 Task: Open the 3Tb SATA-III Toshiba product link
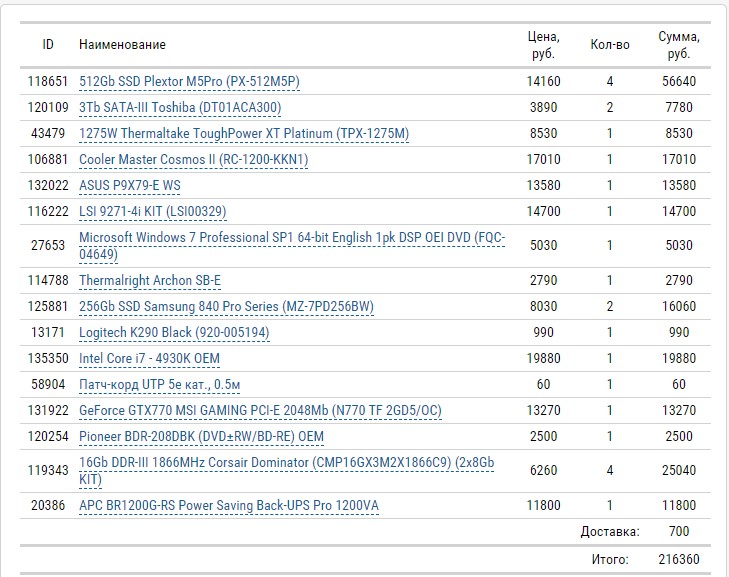pyautogui.click(x=180, y=107)
